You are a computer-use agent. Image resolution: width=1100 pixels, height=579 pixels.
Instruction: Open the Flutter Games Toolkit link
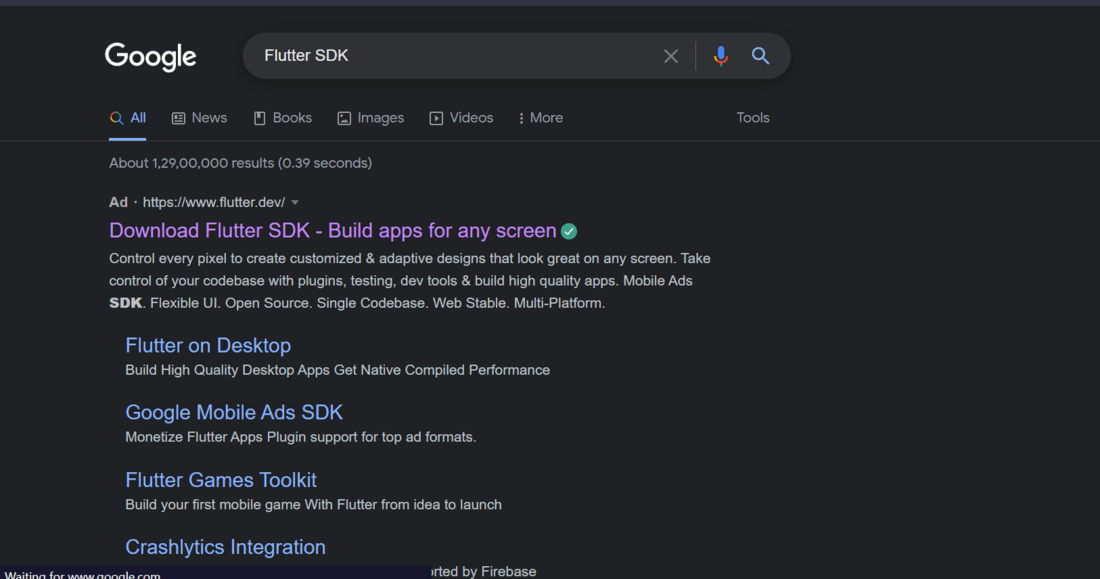221,480
